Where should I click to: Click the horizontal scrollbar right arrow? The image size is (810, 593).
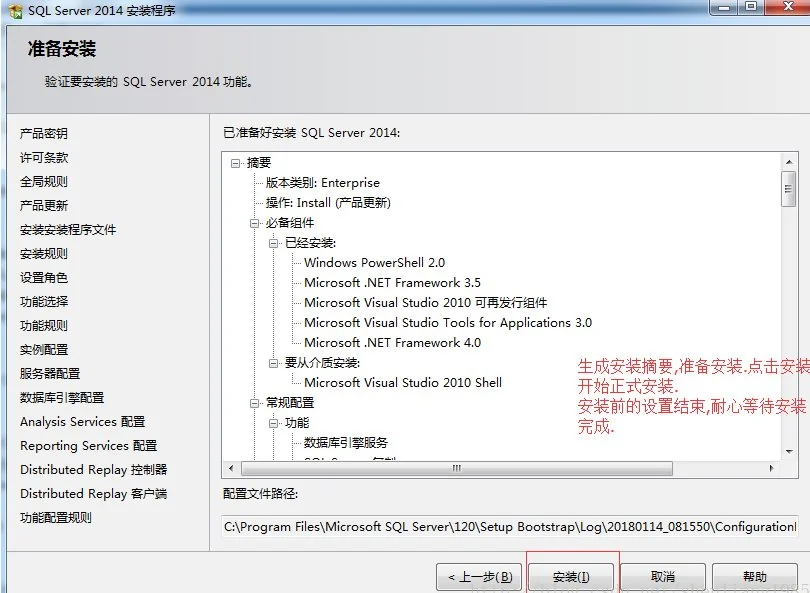tap(770, 468)
